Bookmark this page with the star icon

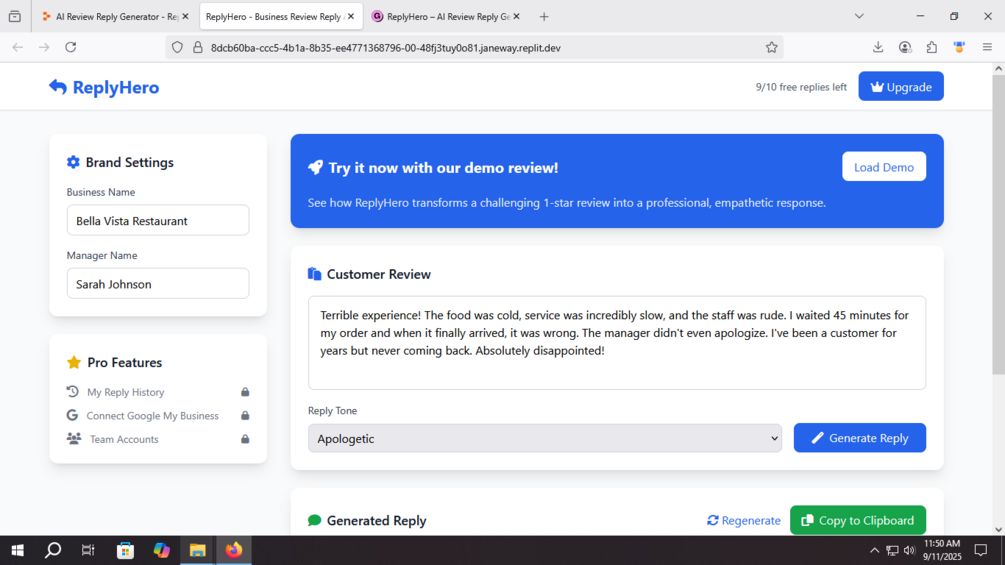click(772, 47)
